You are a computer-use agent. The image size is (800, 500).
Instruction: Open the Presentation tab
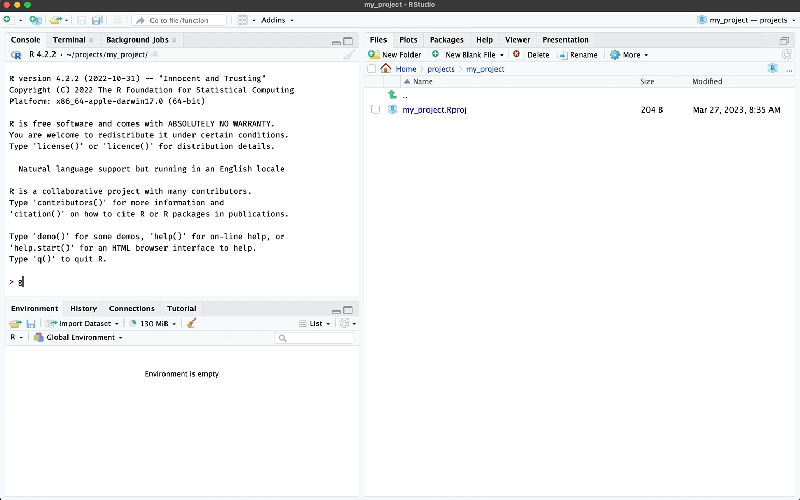(x=565, y=40)
